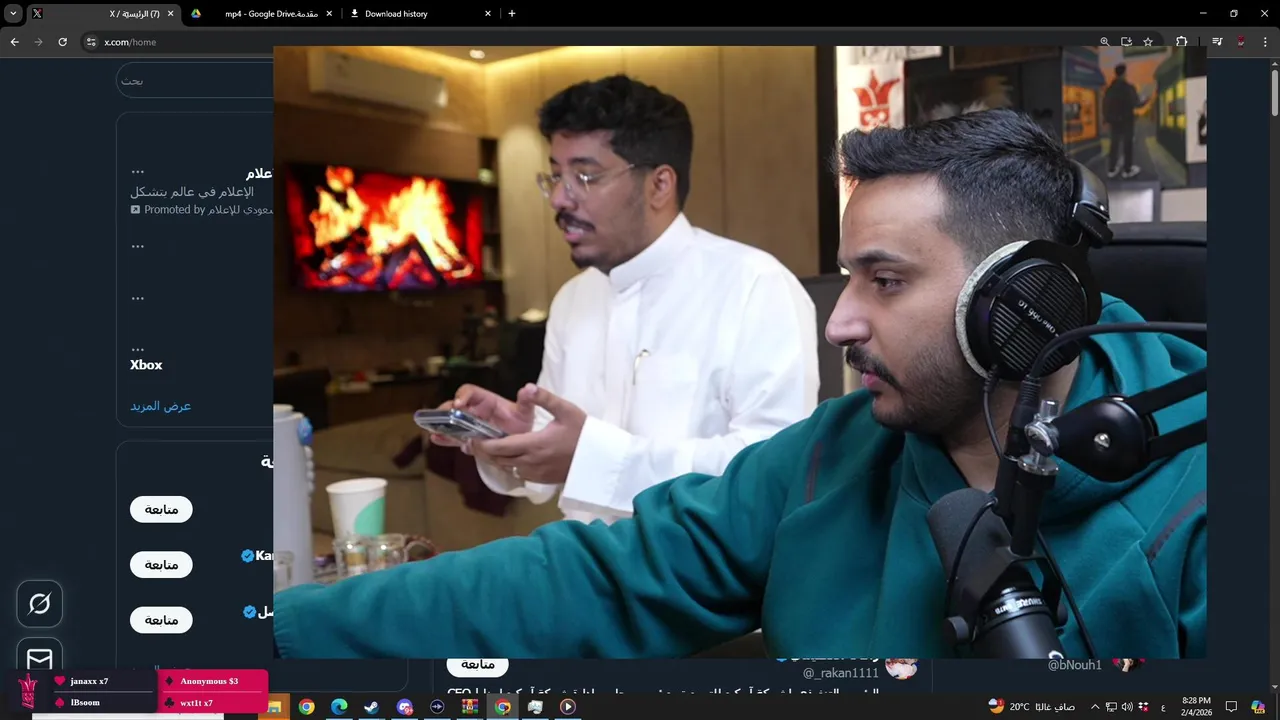Open the Chrome three-dot menu
Screen dimensions: 1280x720
click(x=1264, y=42)
